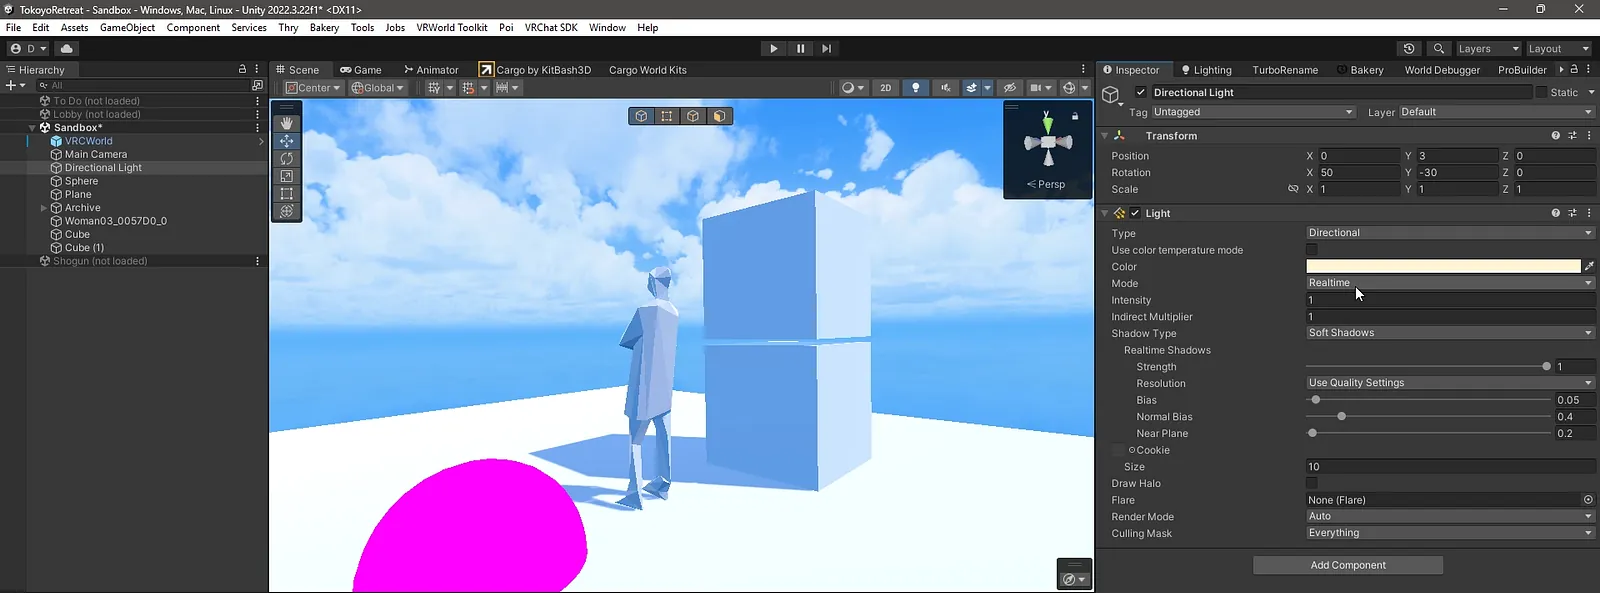Open Sandbox scene options menu
The width and height of the screenshot is (1600, 593).
257,127
